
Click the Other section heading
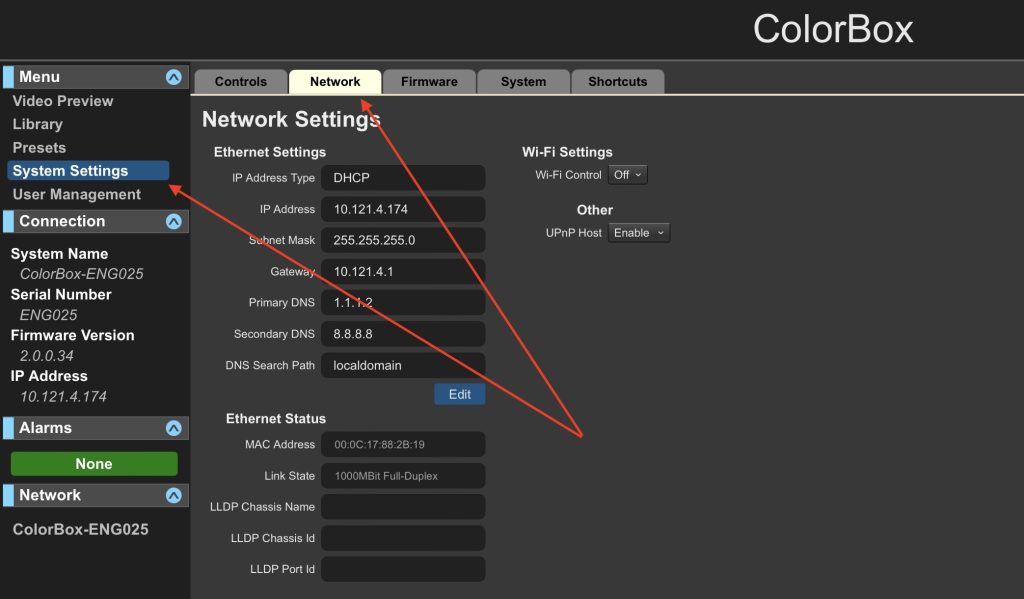pos(594,210)
